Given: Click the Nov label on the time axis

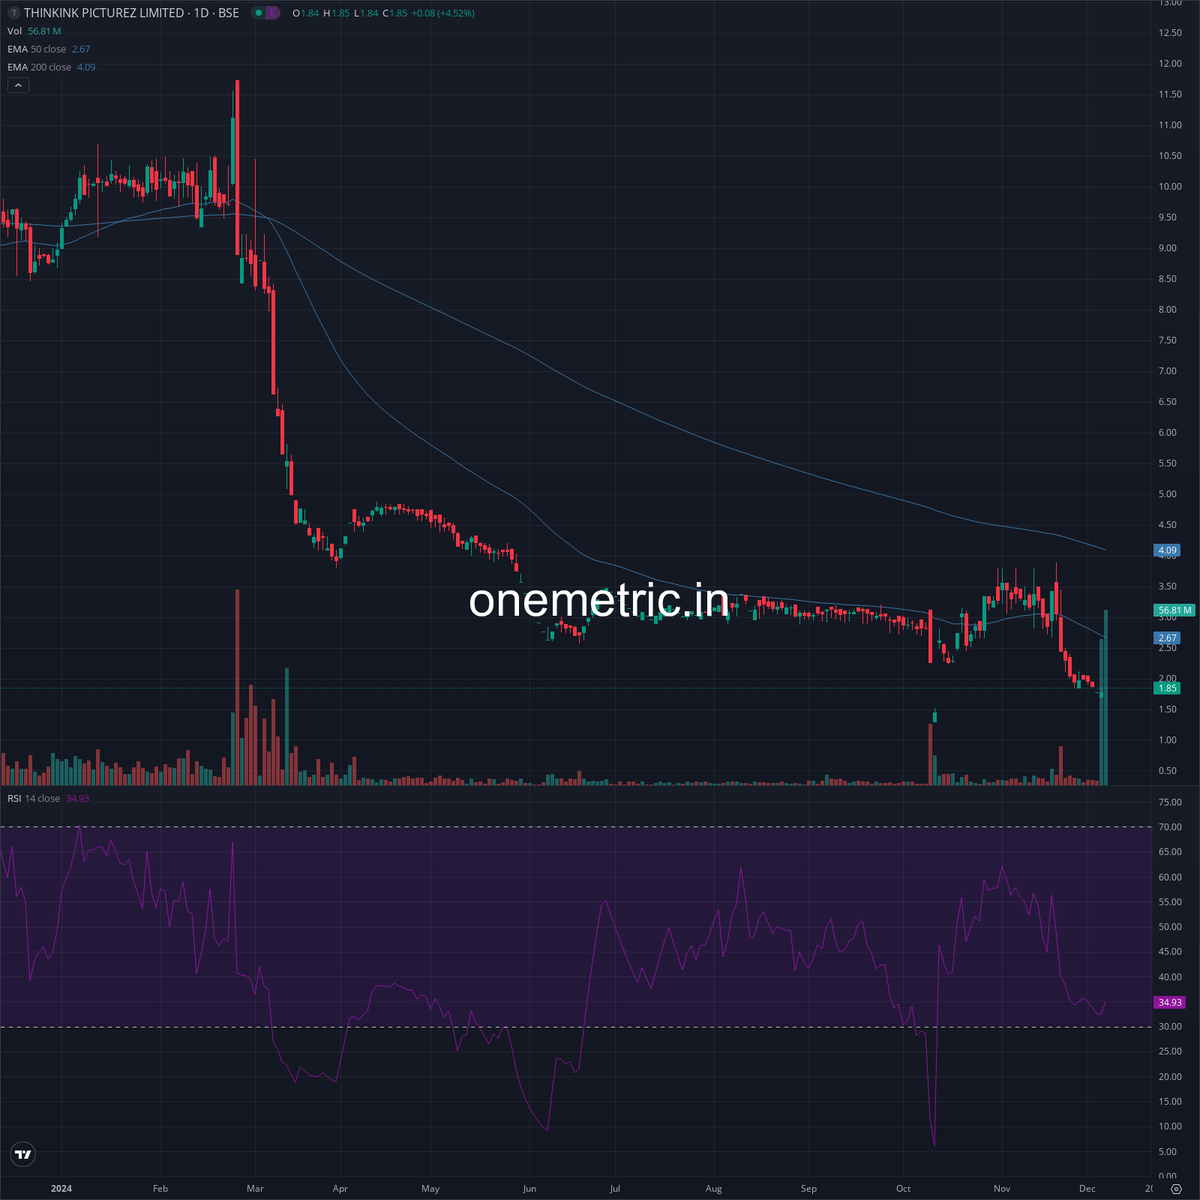Looking at the screenshot, I should 1002,1189.
